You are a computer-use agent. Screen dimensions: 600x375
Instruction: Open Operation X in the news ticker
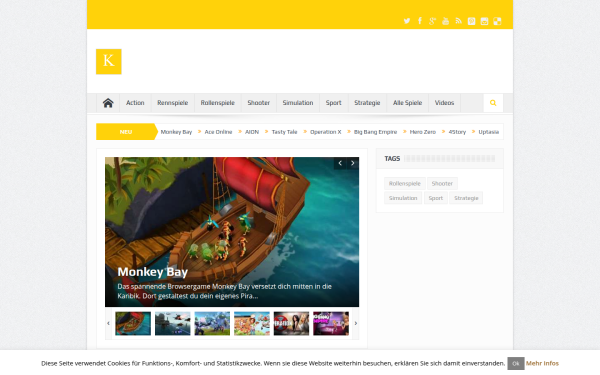[x=326, y=132]
